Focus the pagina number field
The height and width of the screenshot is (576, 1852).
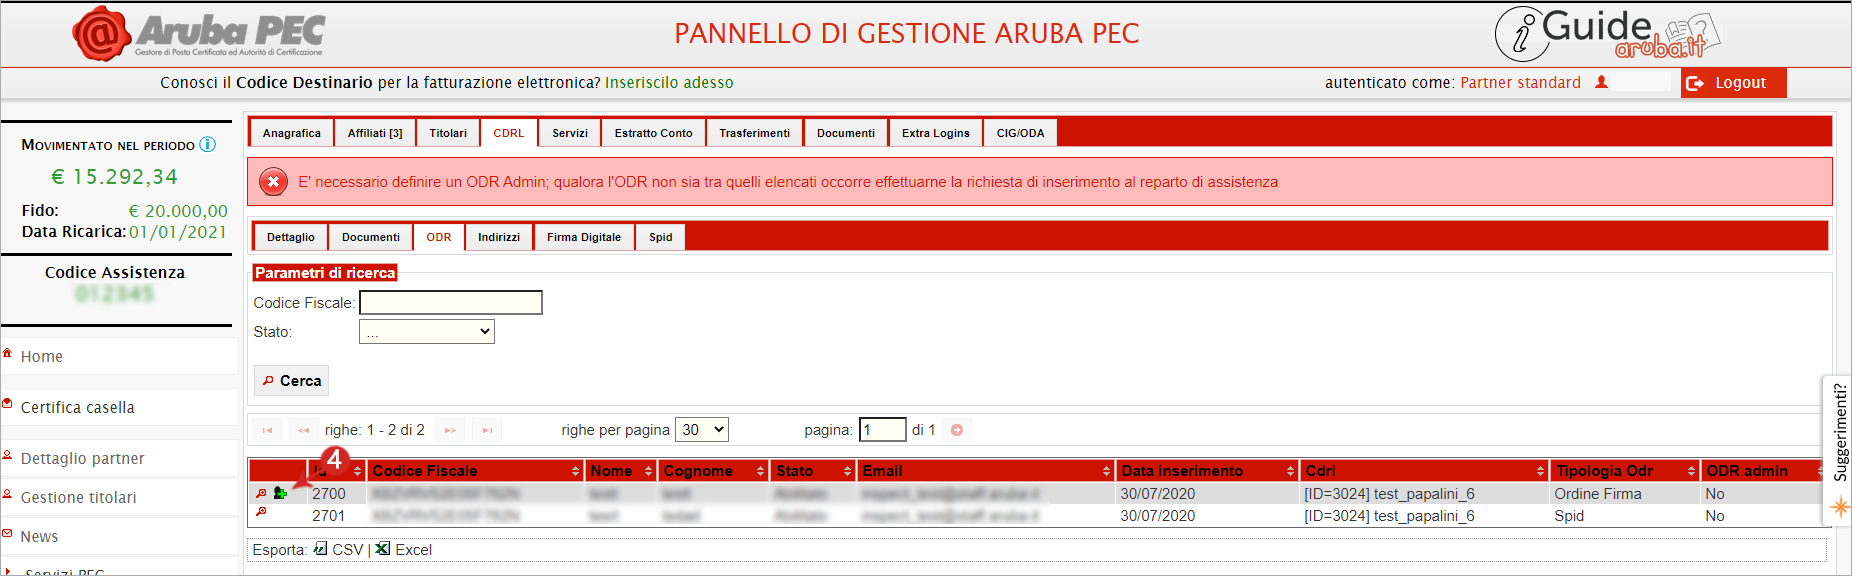coord(883,430)
